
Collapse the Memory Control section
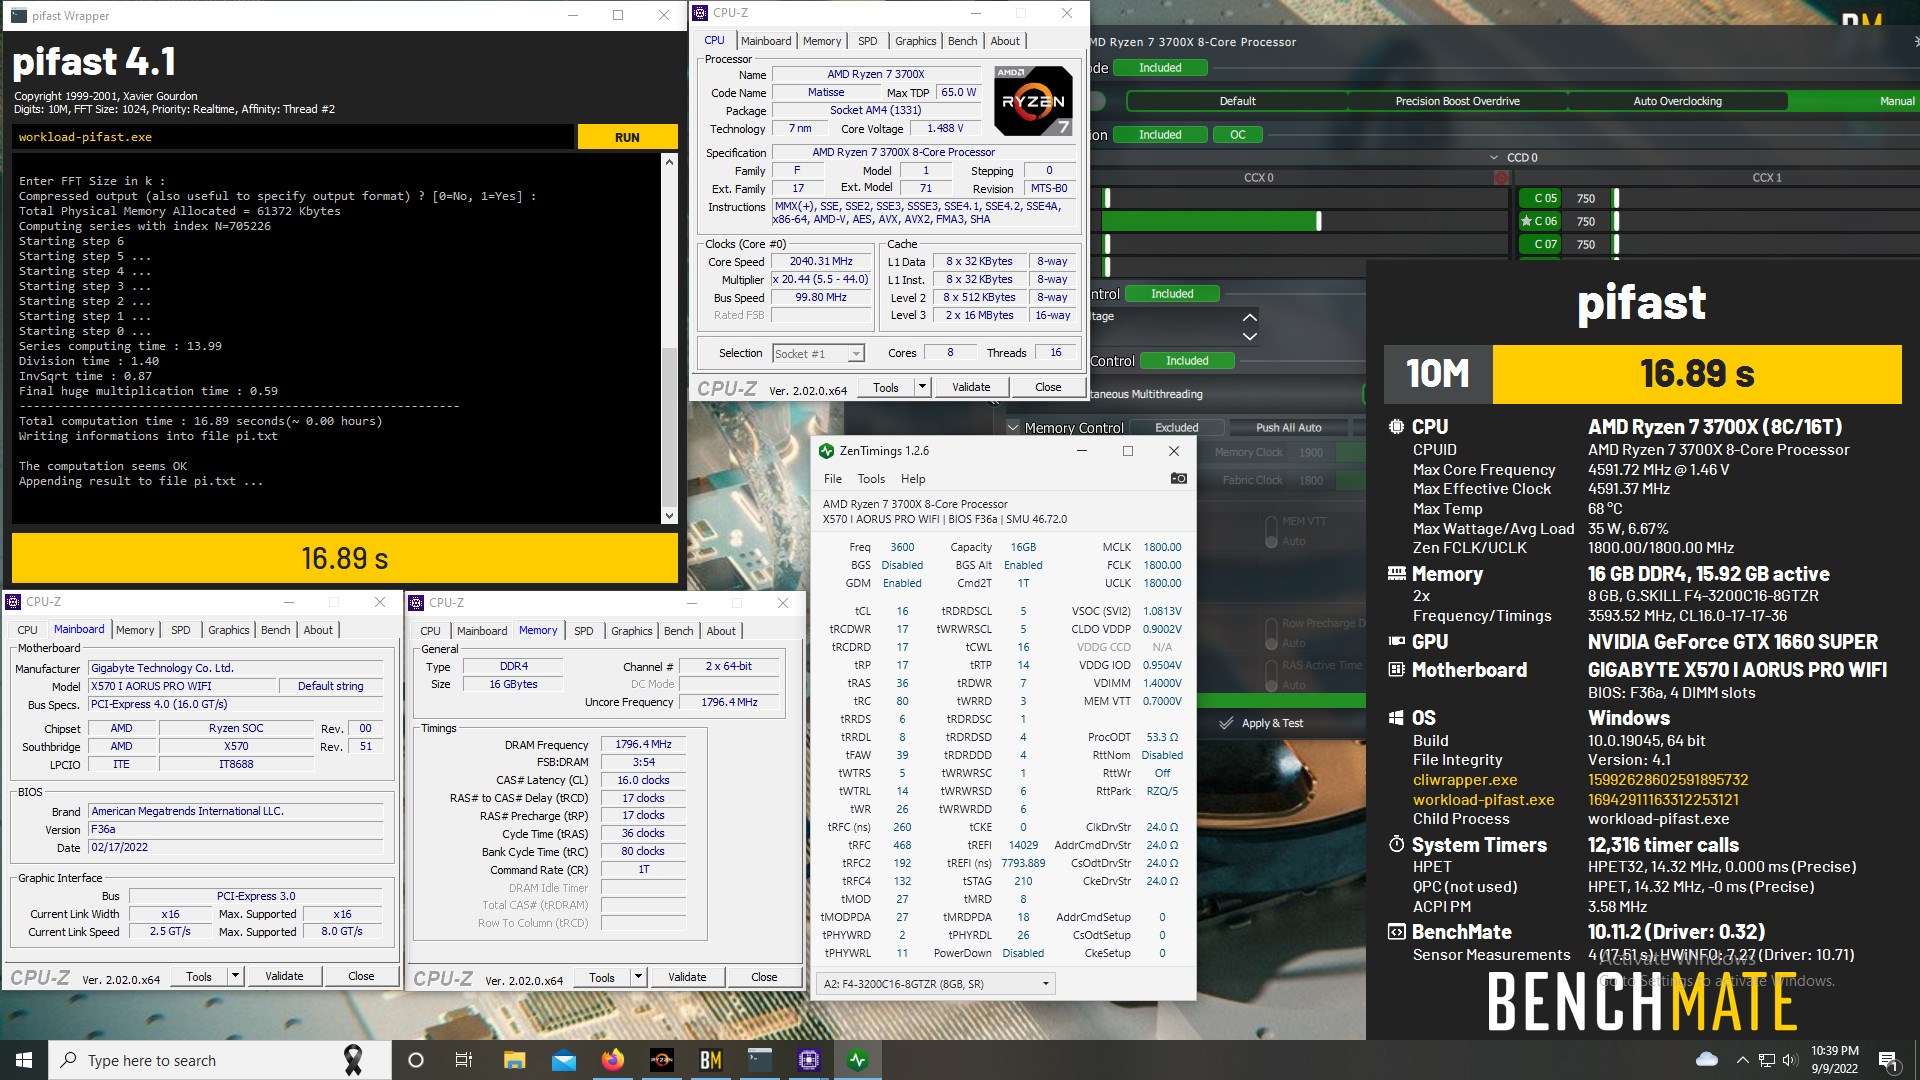coord(1013,428)
